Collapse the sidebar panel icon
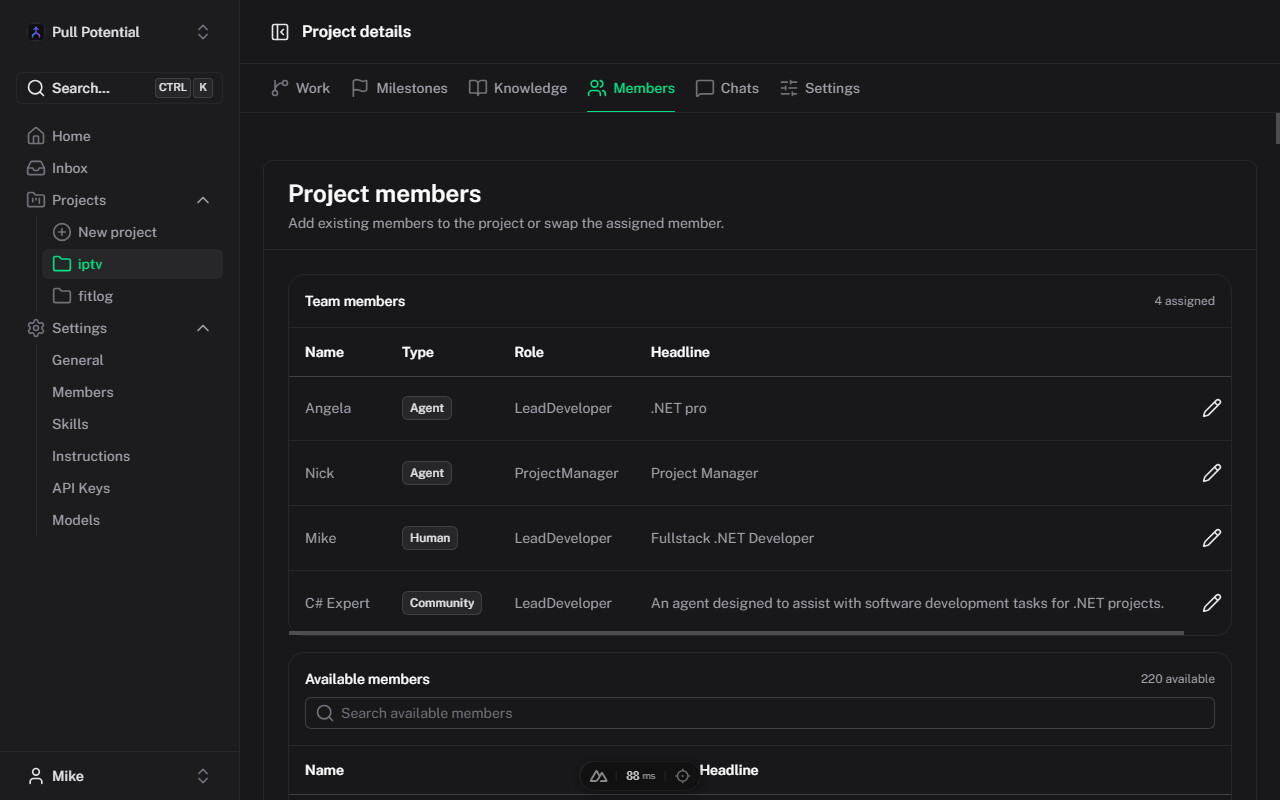 280,32
